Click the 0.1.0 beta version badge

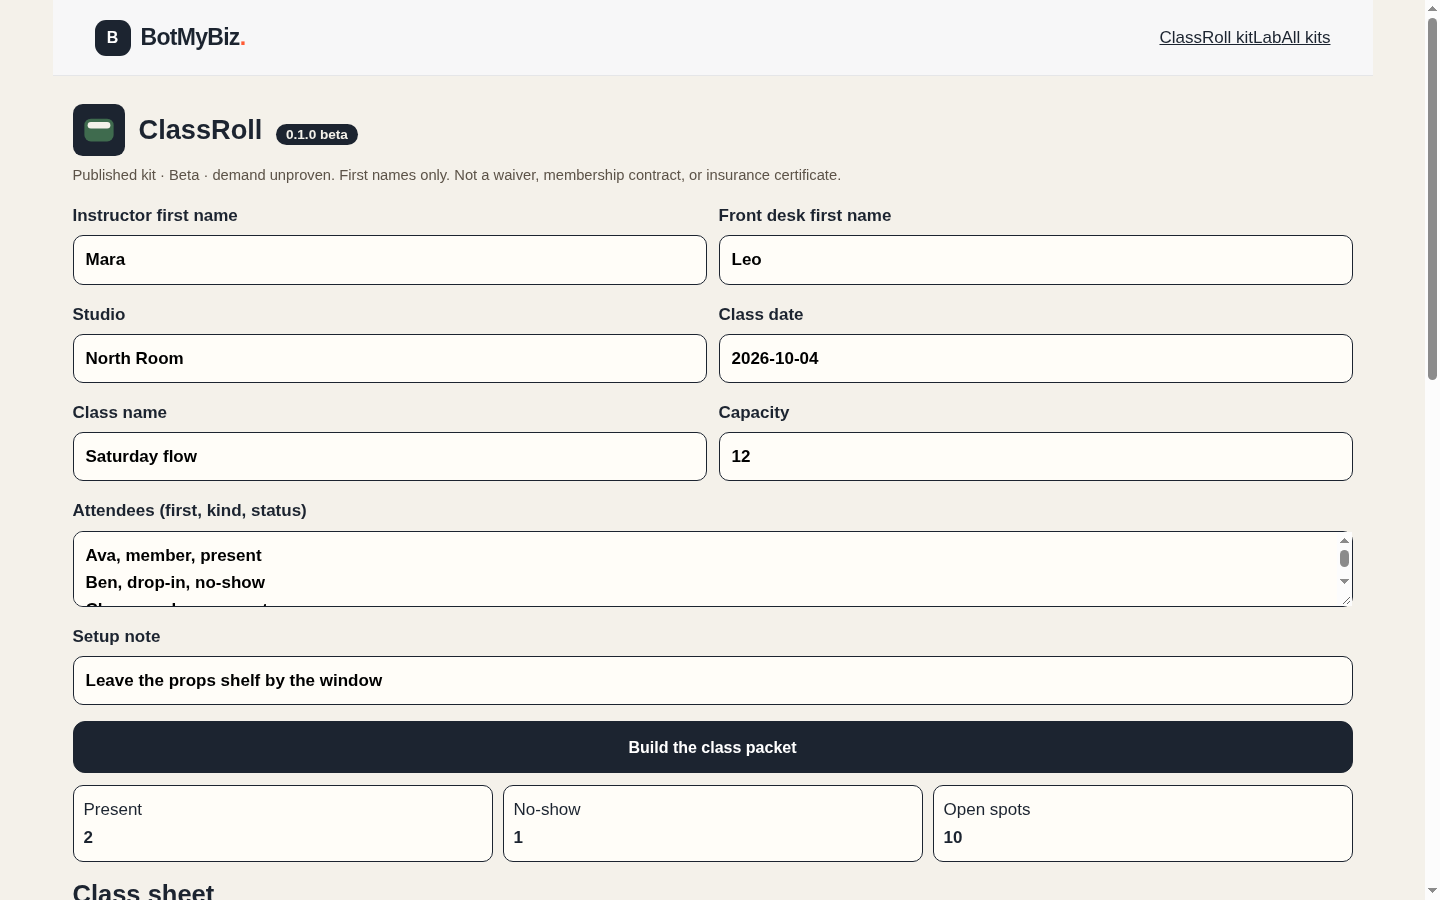click(x=317, y=134)
